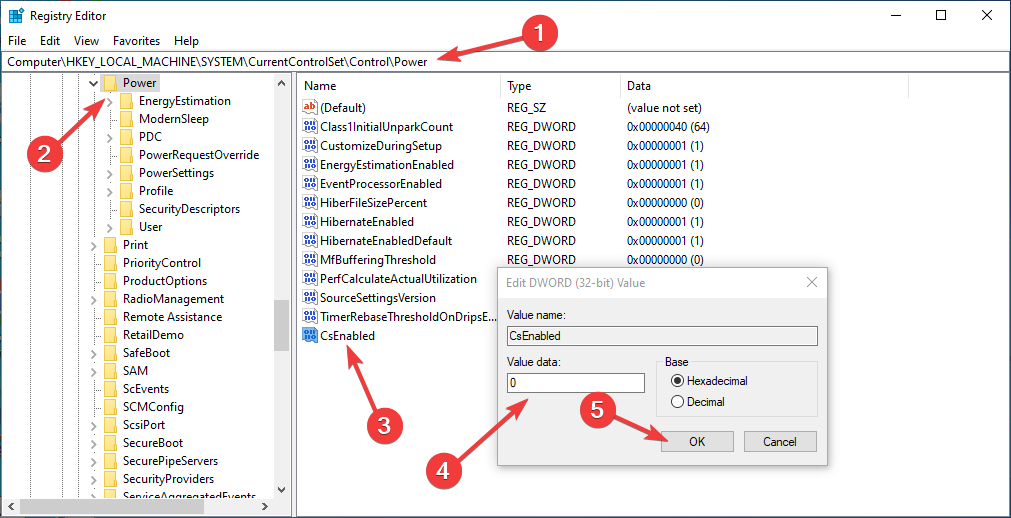The height and width of the screenshot is (518, 1011).
Task: Click the PowerRequestOverride folder icon
Action: point(126,155)
